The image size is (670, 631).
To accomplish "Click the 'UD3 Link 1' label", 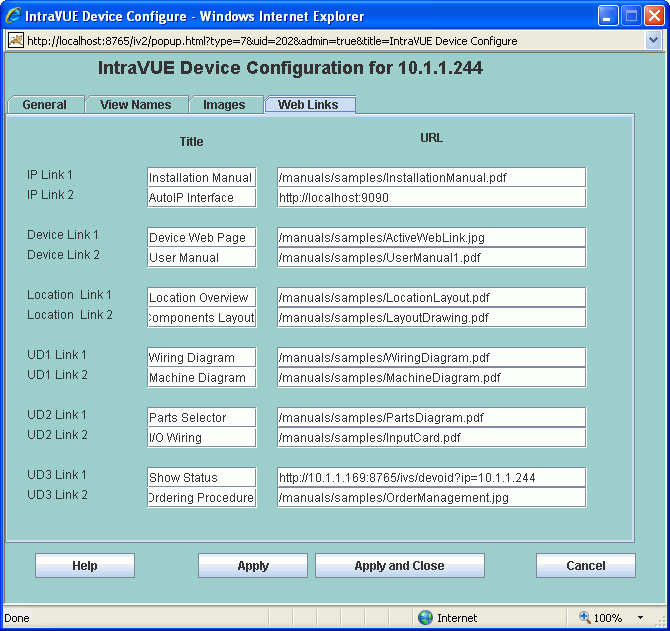I will (57, 475).
